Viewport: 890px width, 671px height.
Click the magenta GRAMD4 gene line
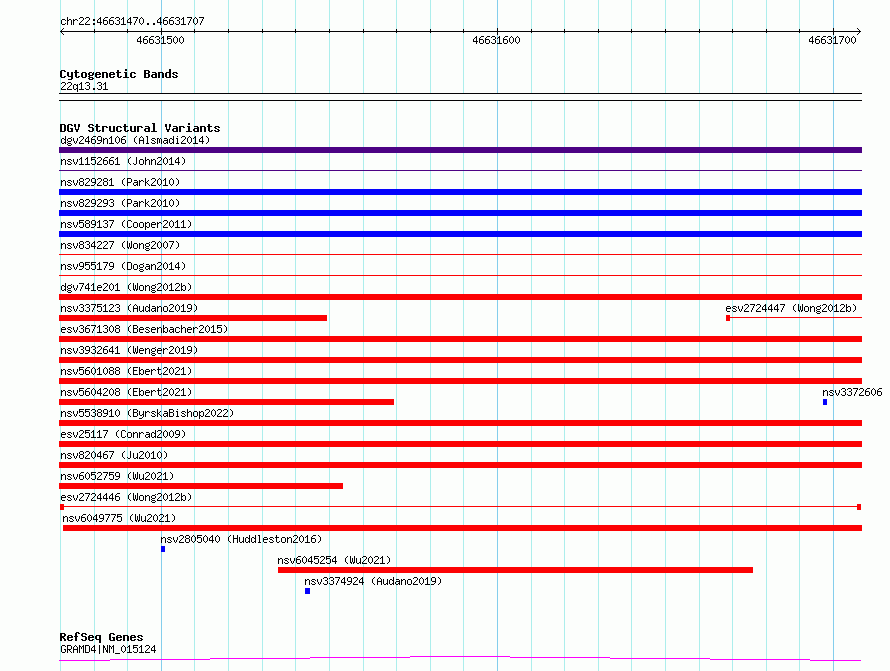pyautogui.click(x=460, y=659)
